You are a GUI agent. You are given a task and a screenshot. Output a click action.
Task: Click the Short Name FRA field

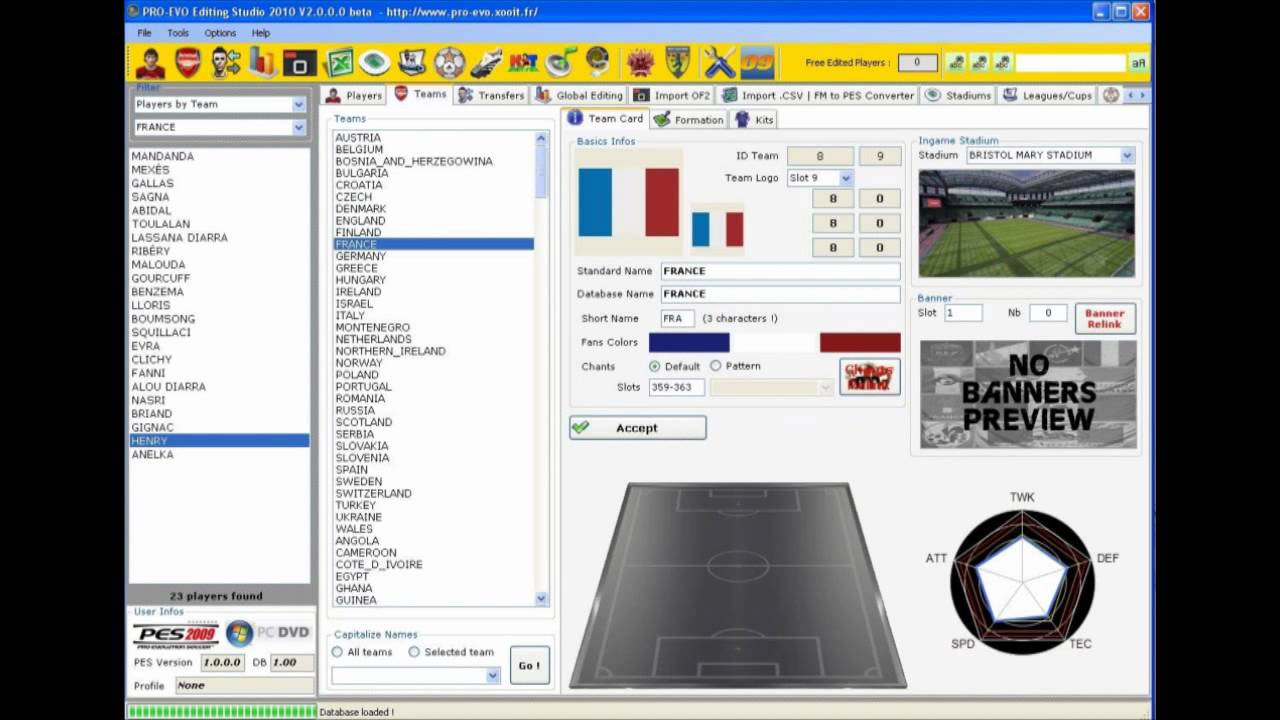pyautogui.click(x=678, y=318)
